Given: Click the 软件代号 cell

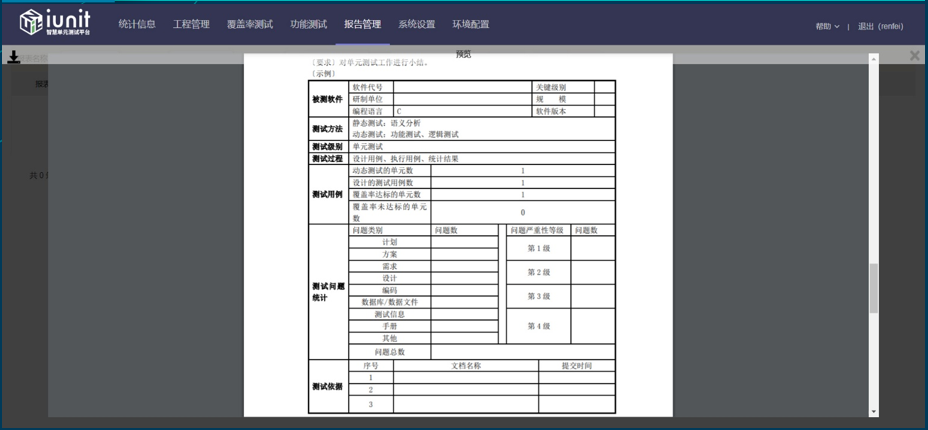Looking at the screenshot, I should (x=371, y=87).
